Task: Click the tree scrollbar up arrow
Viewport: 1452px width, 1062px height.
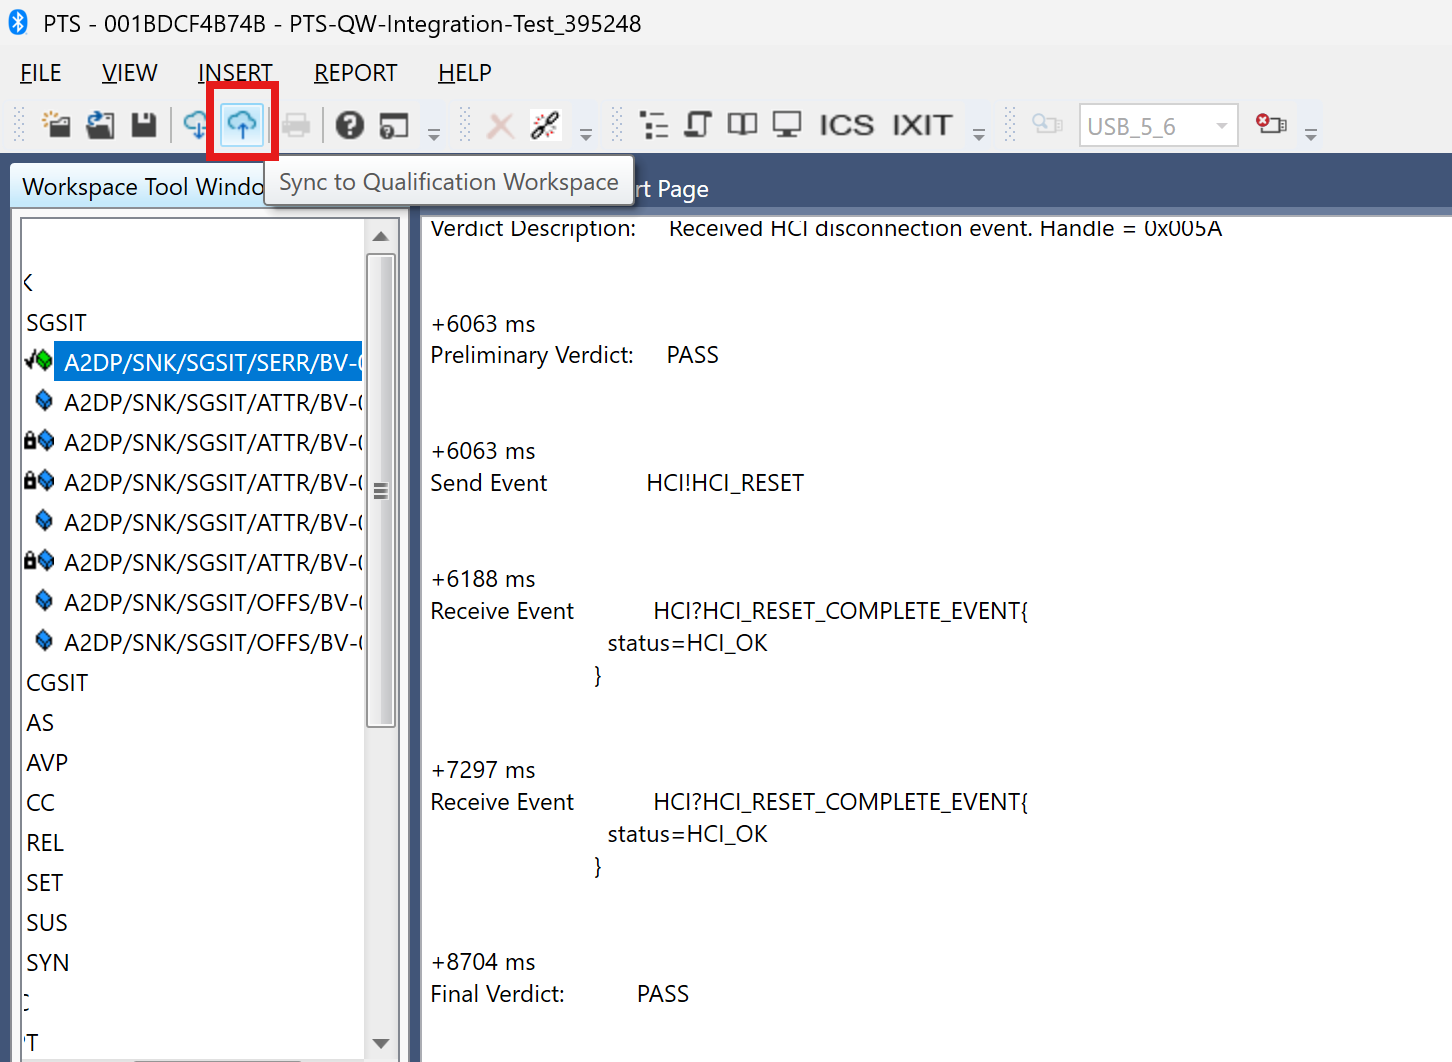Action: [380, 236]
